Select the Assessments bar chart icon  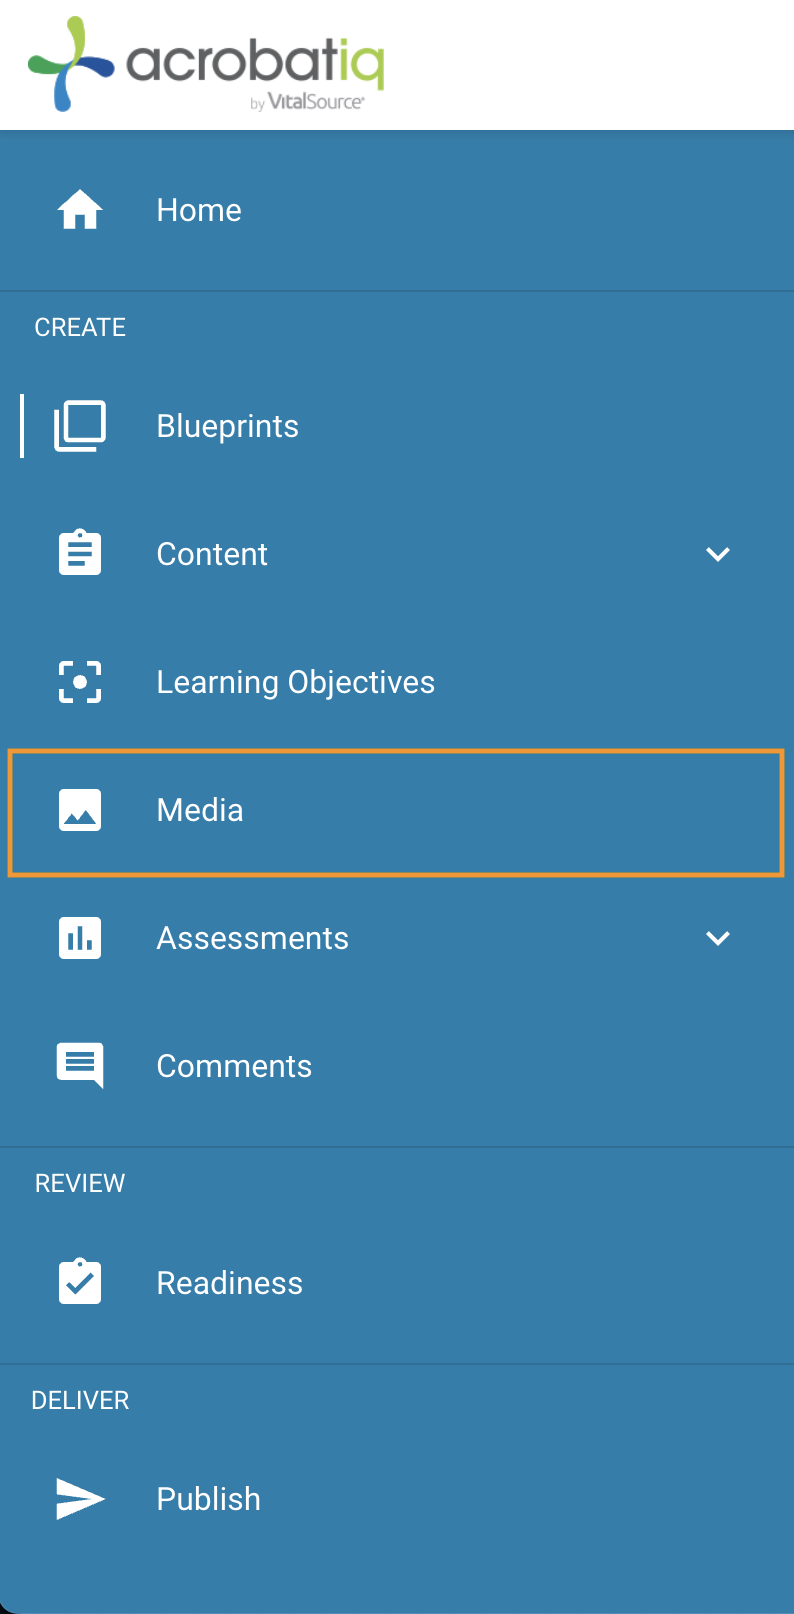(x=80, y=938)
